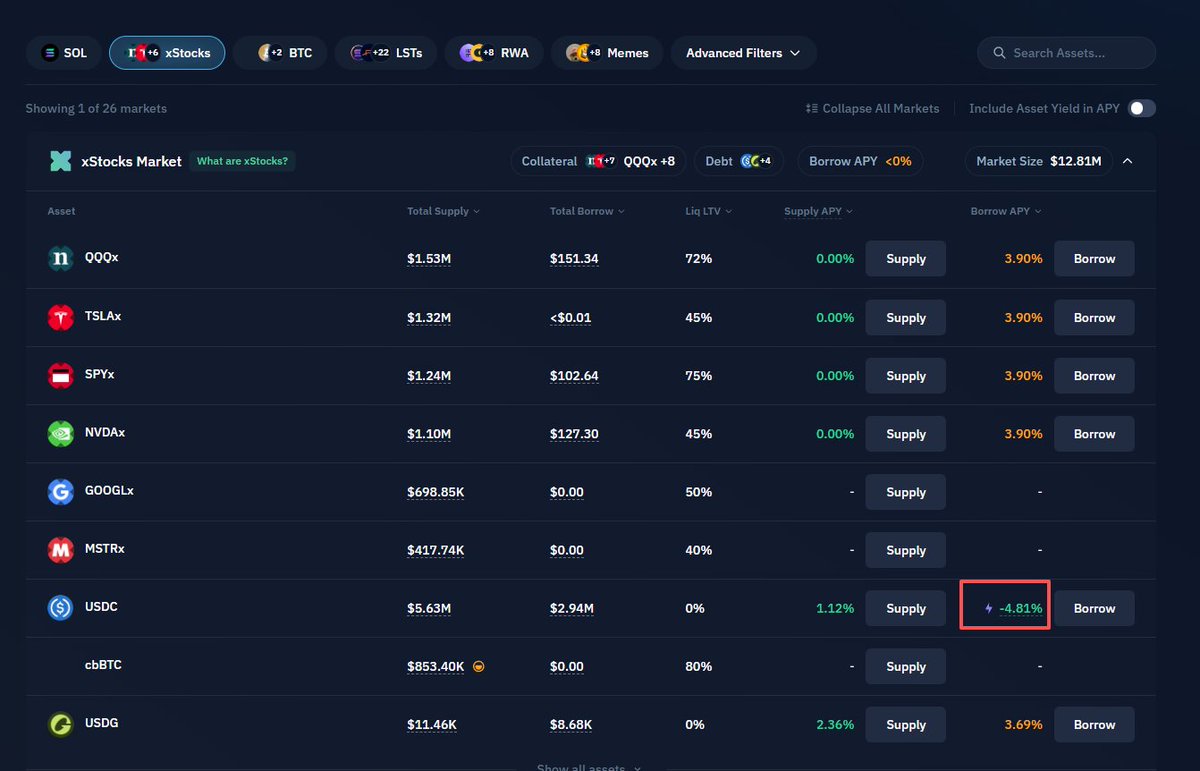1200x771 pixels.
Task: Click the MSTRx asset icon
Action: (x=61, y=550)
